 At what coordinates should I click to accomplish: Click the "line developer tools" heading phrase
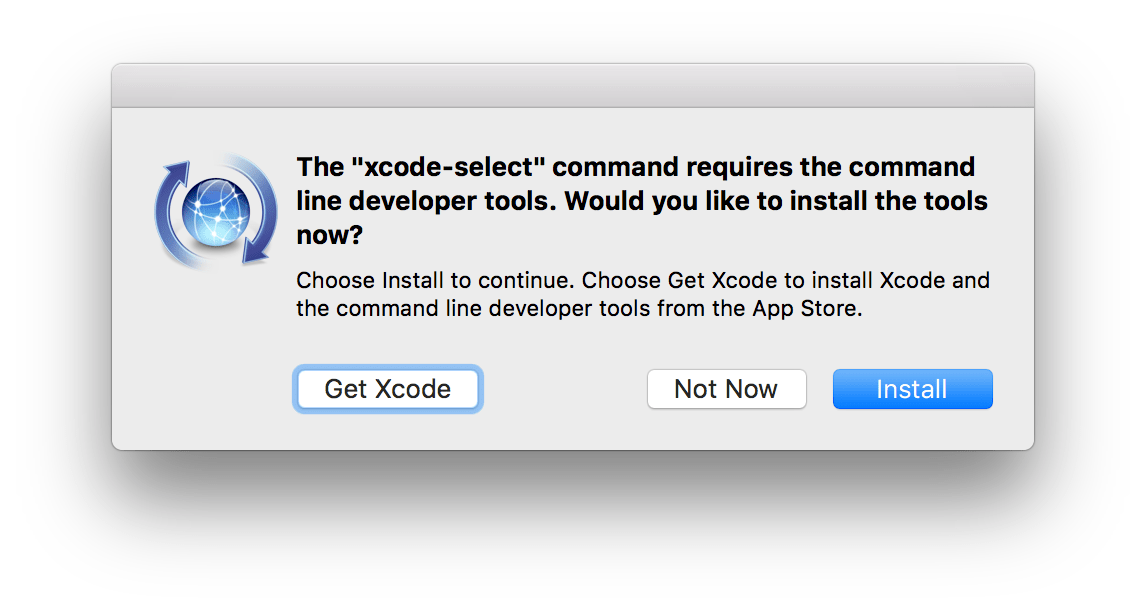point(422,201)
